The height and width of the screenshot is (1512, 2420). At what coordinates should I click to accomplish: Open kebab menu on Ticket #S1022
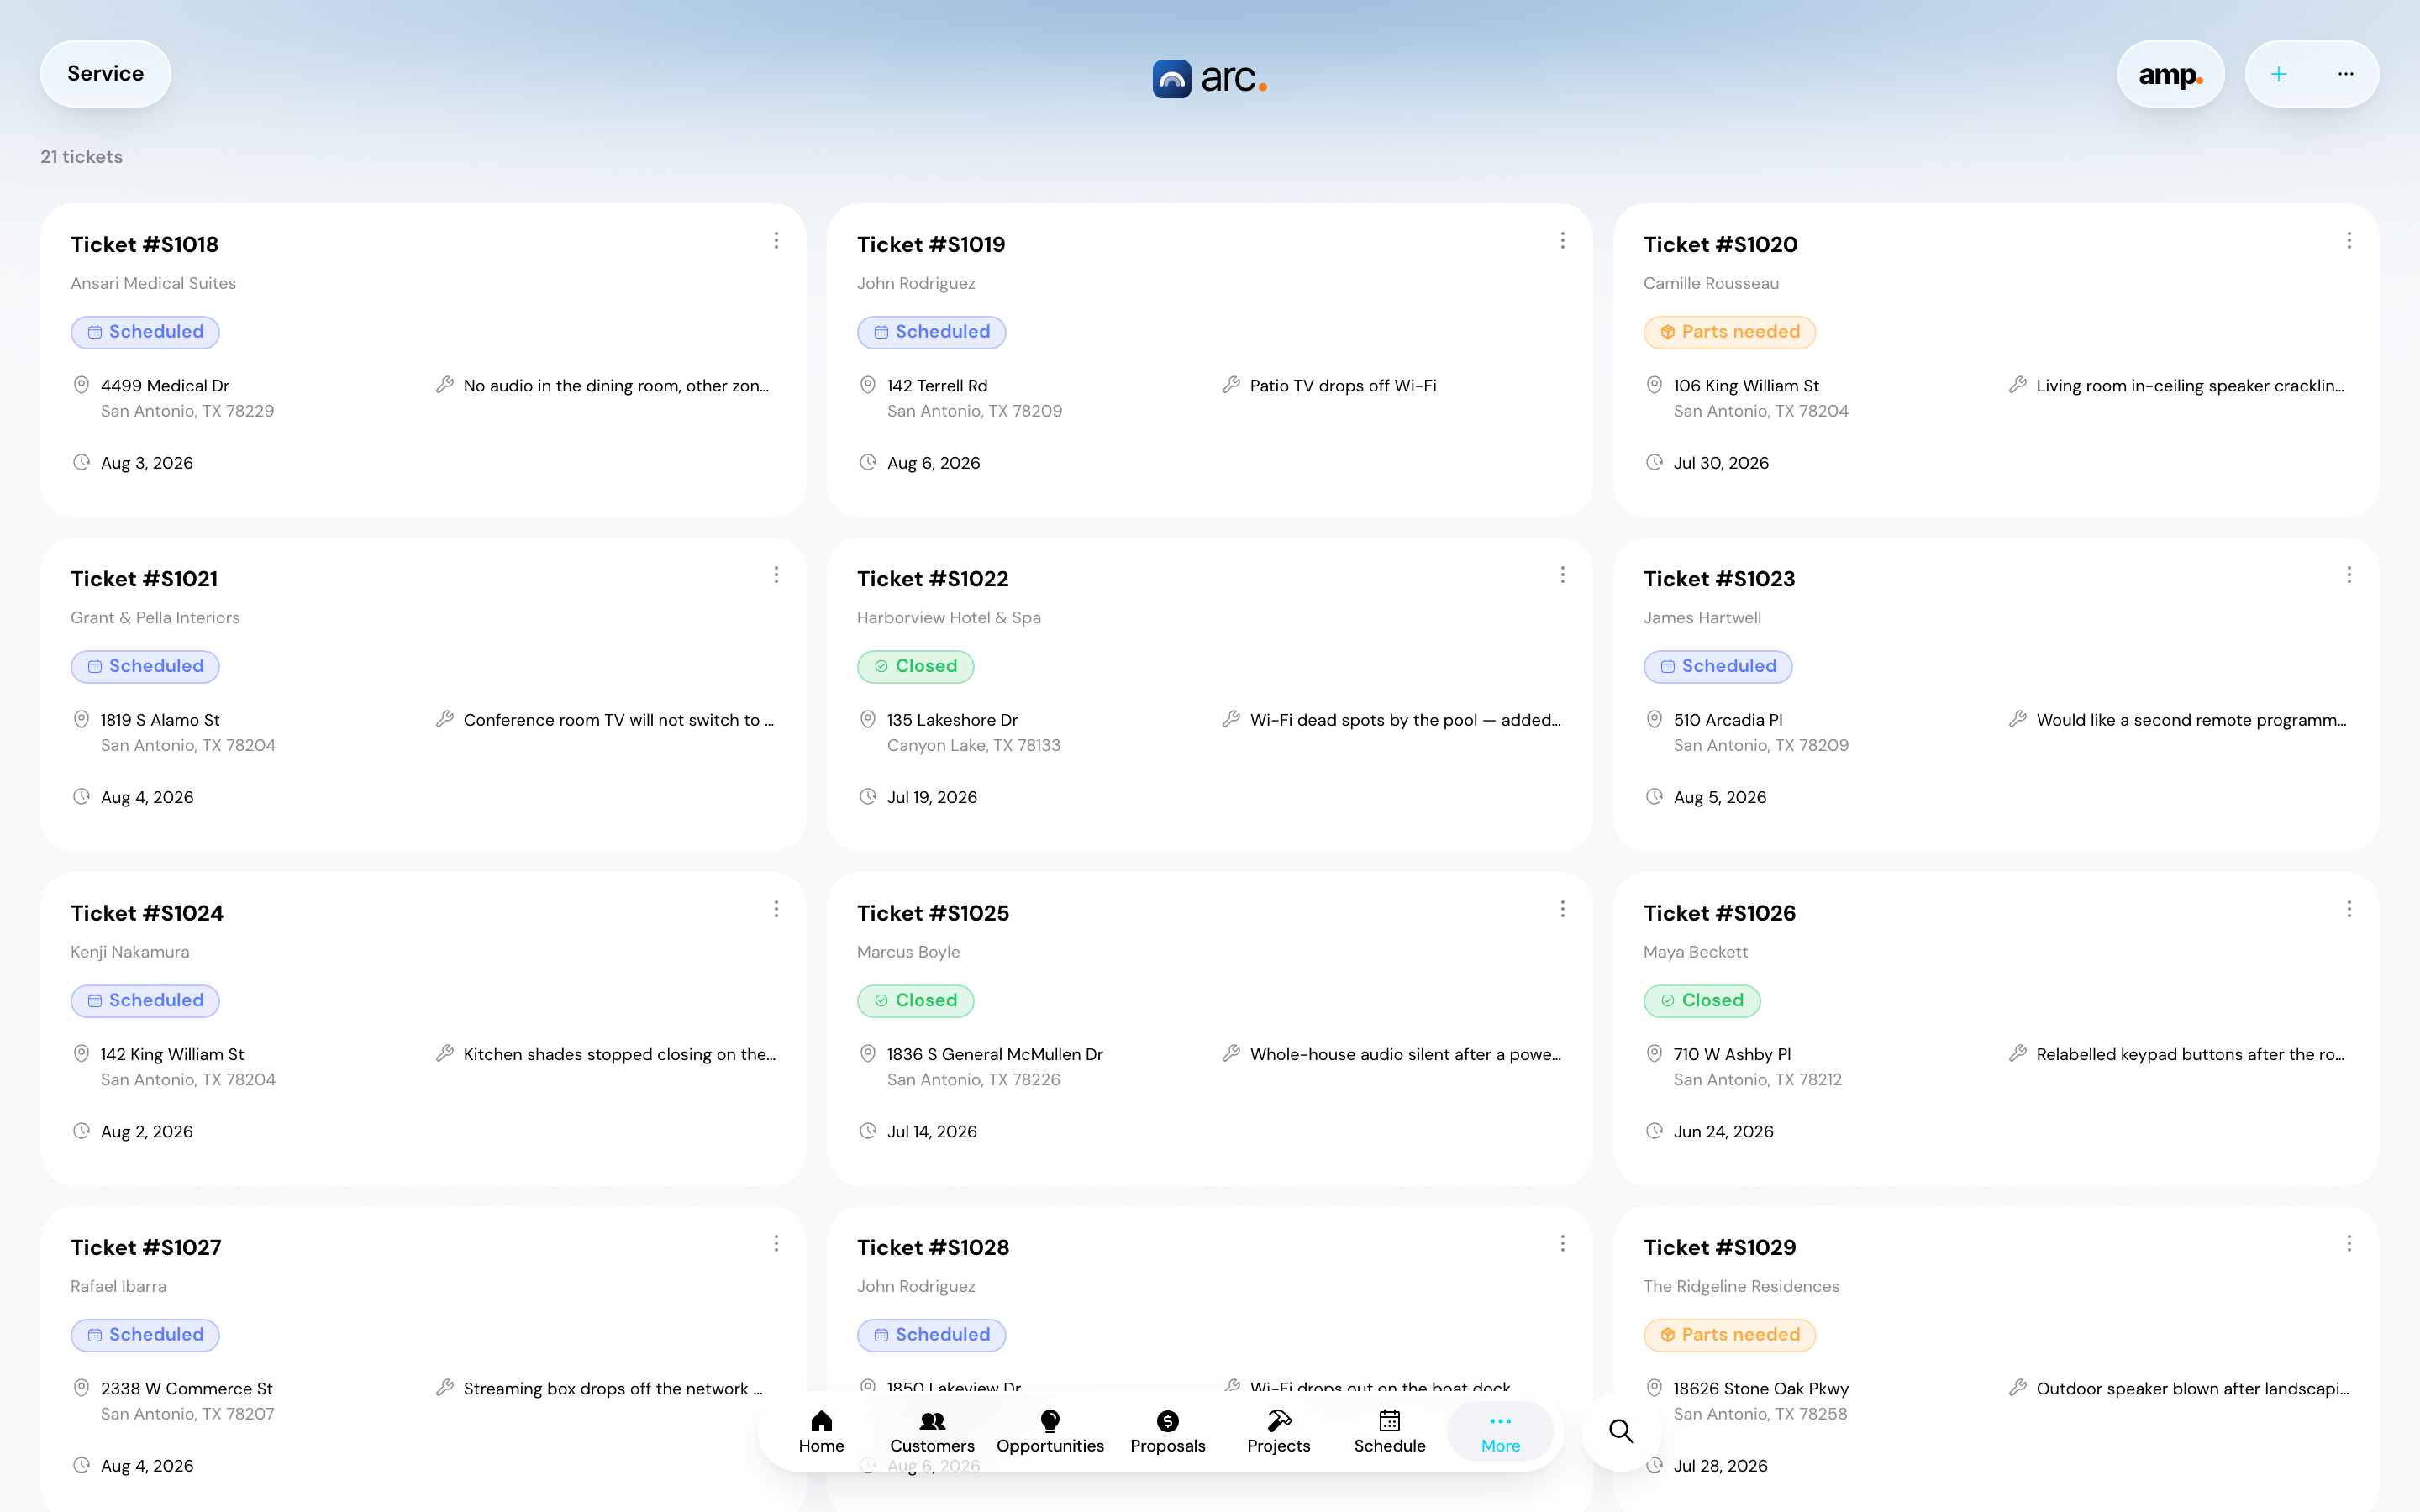point(1562,575)
